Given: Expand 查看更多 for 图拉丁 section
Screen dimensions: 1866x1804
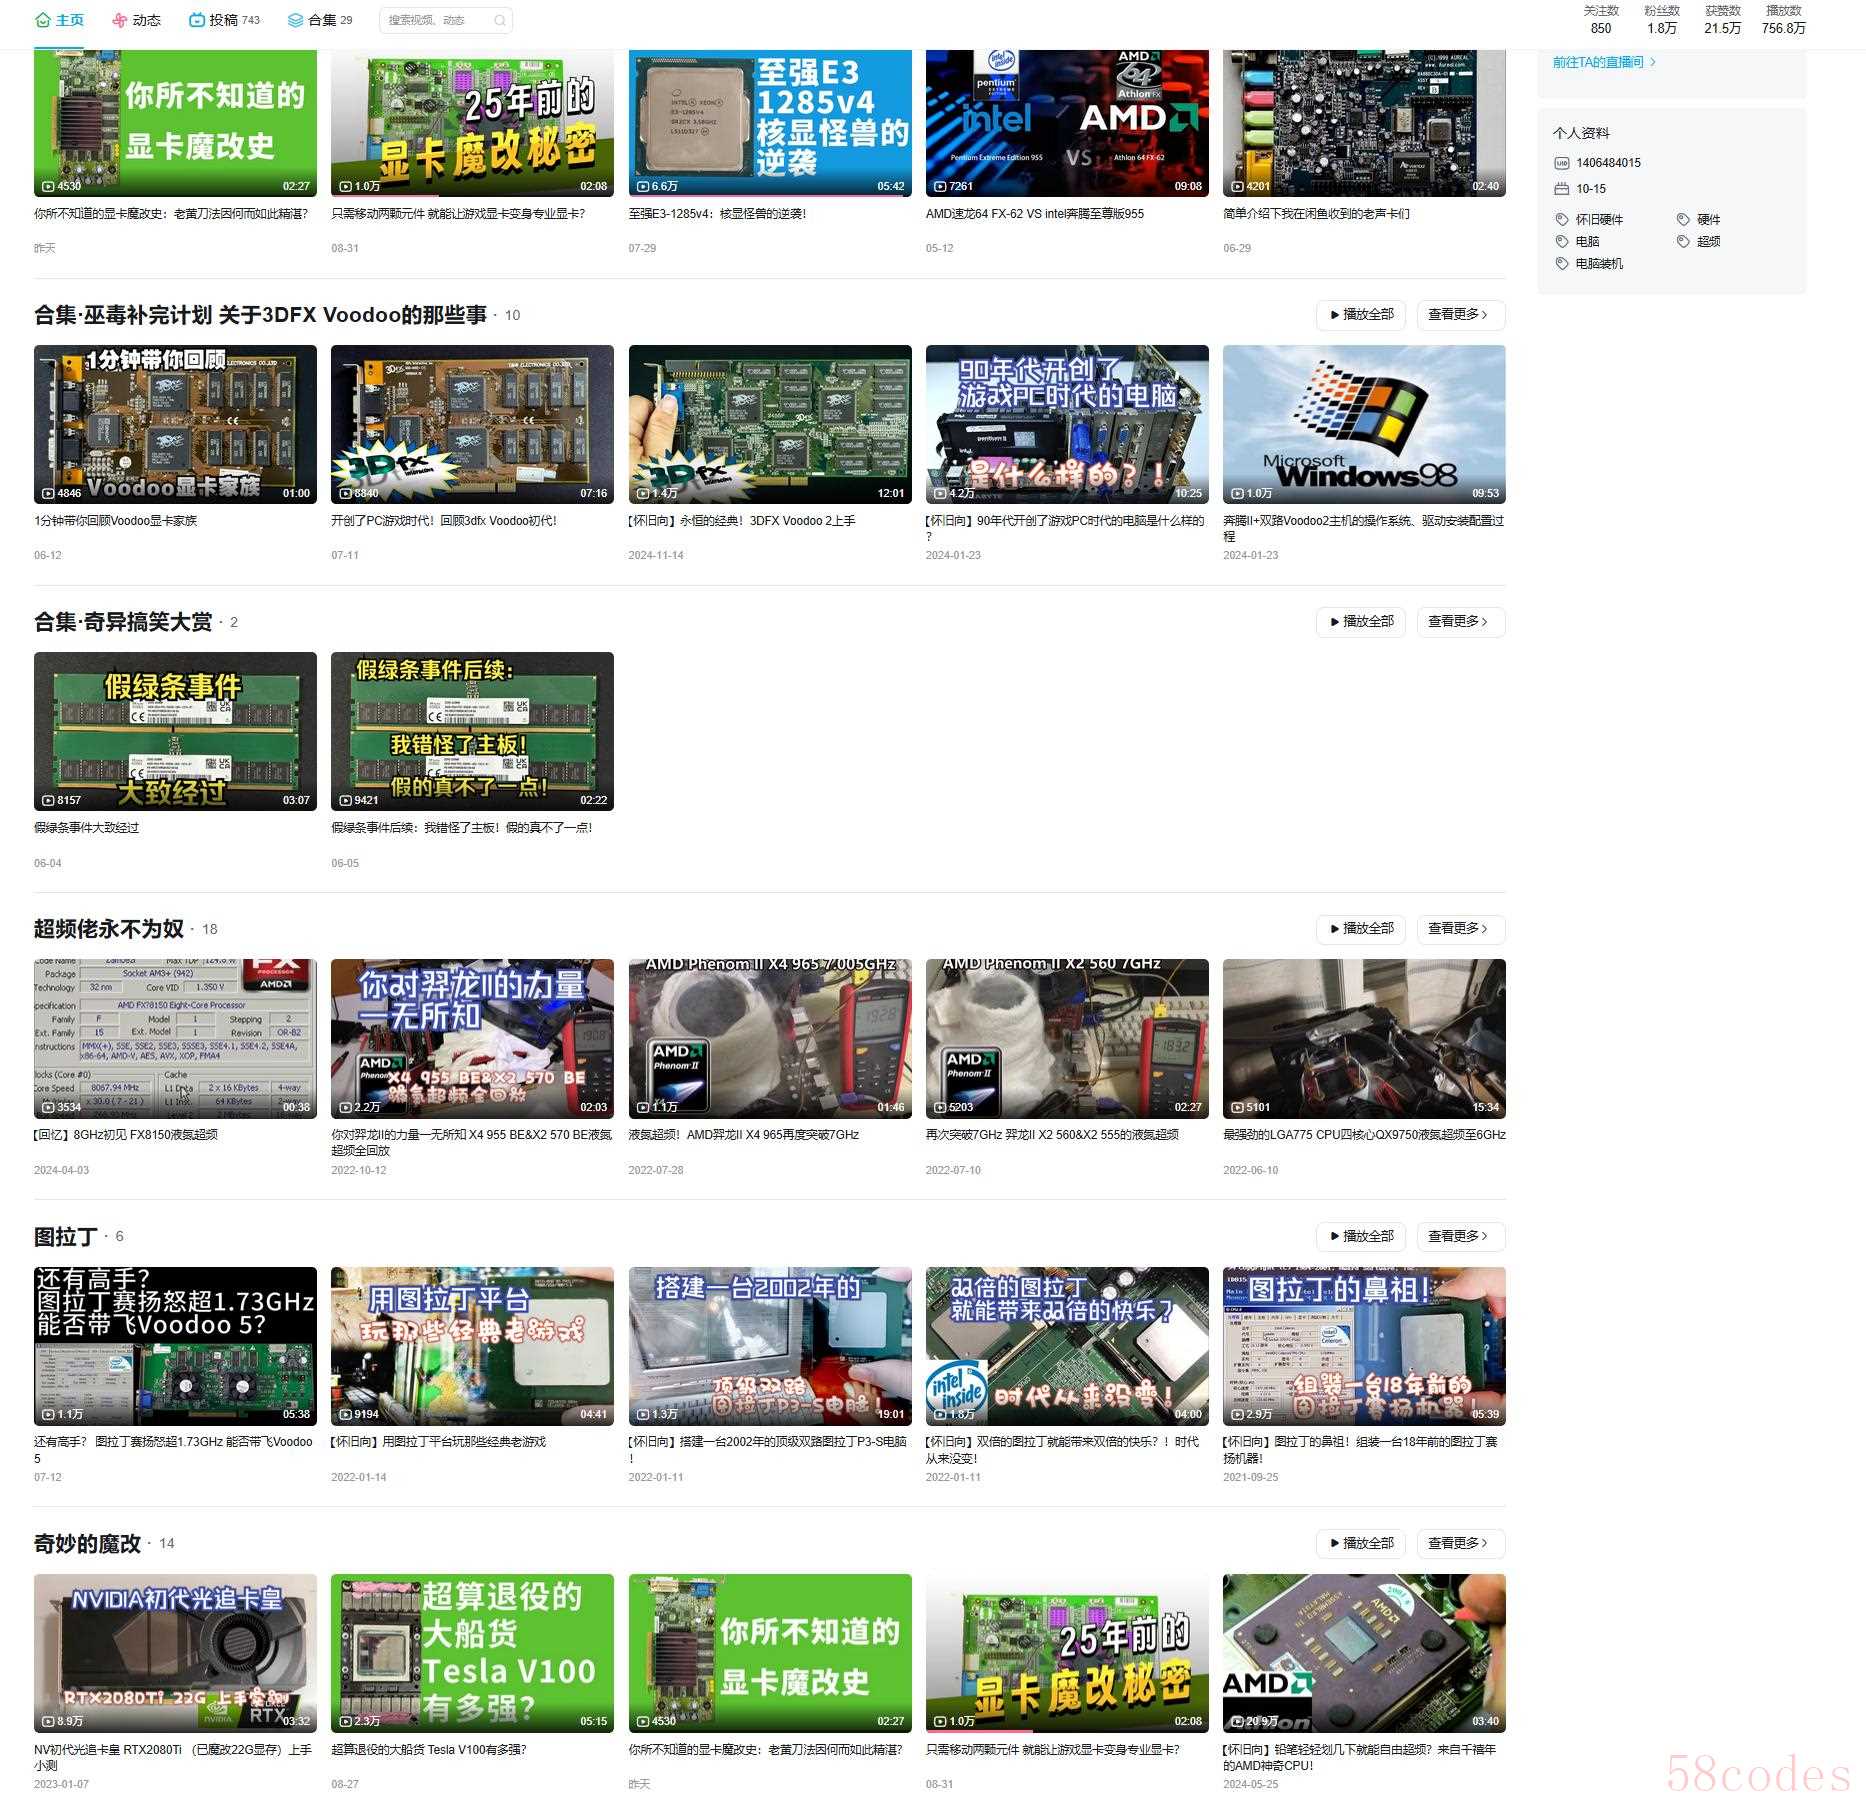Looking at the screenshot, I should tap(1460, 1236).
